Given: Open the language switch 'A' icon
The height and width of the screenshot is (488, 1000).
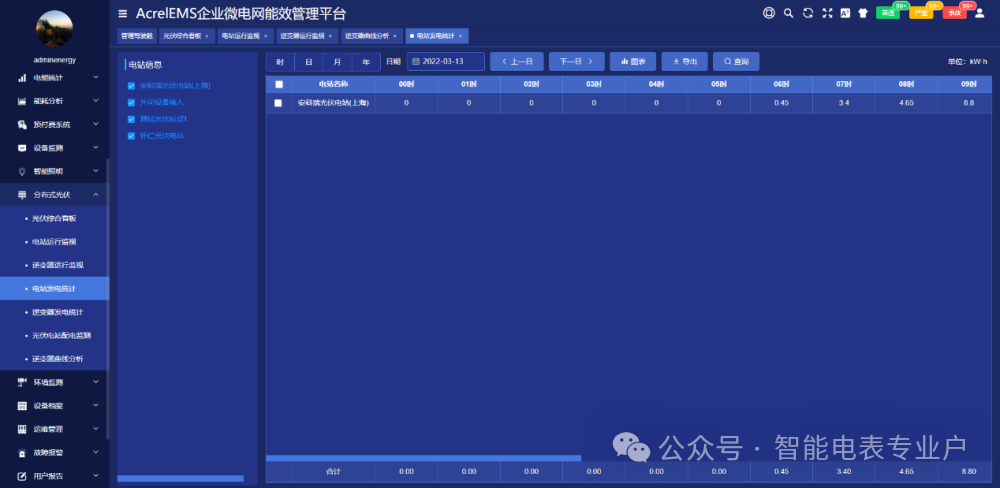Looking at the screenshot, I should 845,13.
